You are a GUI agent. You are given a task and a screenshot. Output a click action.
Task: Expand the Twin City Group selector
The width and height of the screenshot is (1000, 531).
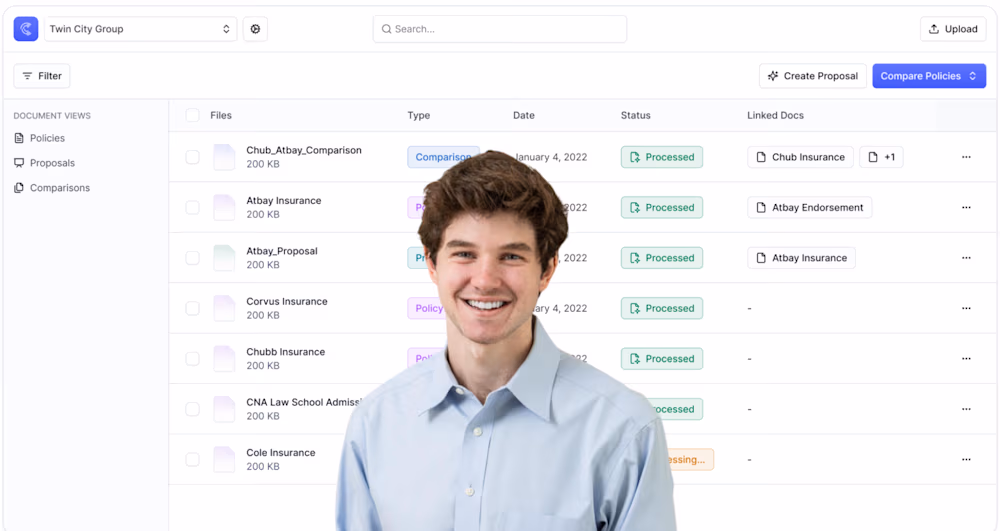[140, 29]
